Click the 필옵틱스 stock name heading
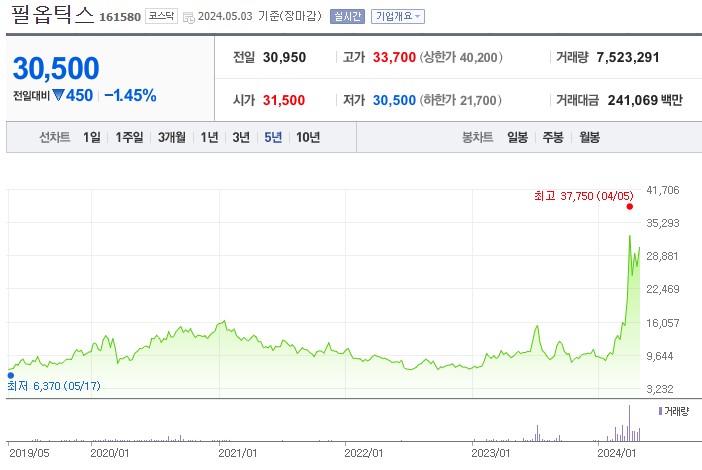Image resolution: width=702 pixels, height=470 pixels. click(52, 15)
